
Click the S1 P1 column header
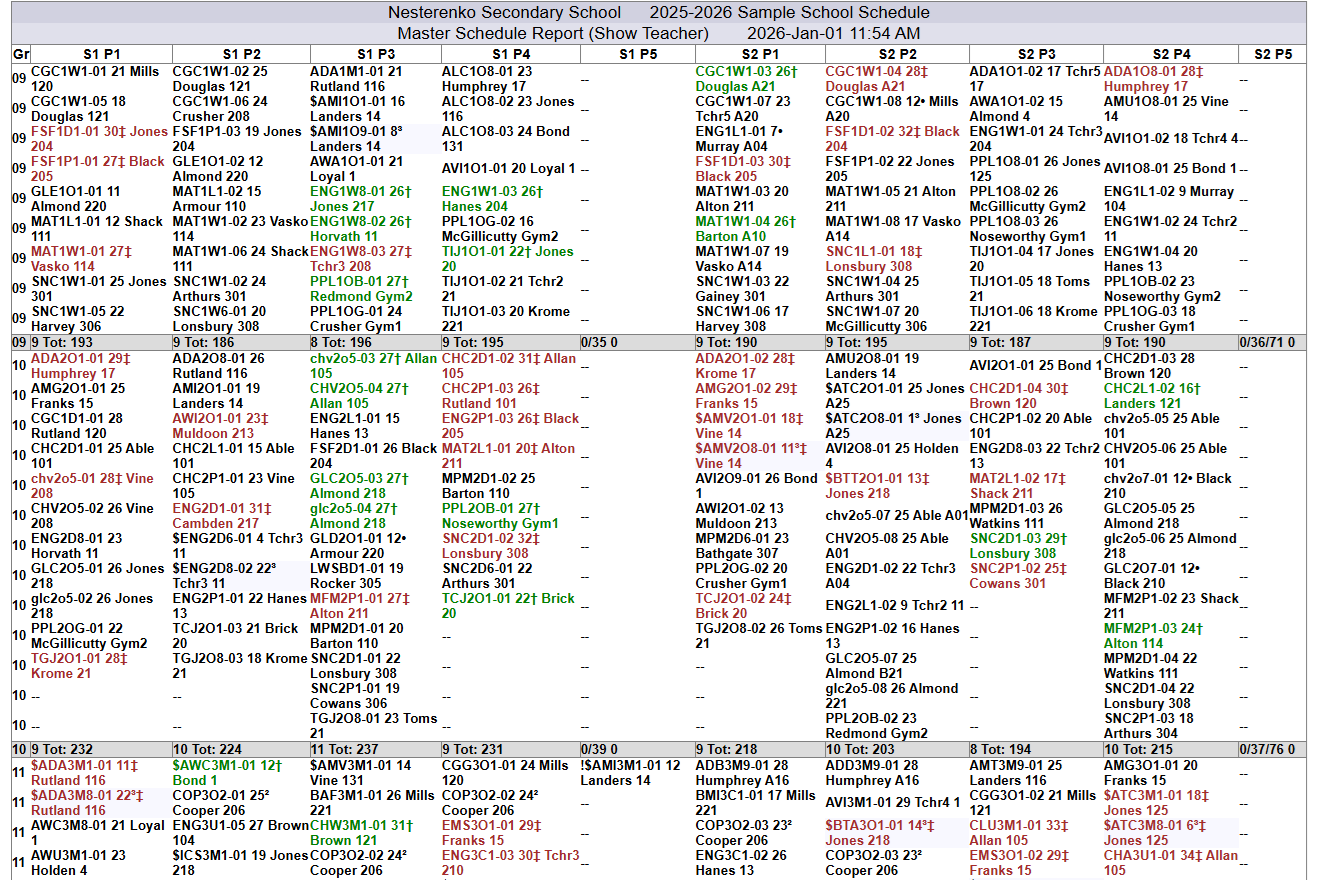point(101,54)
